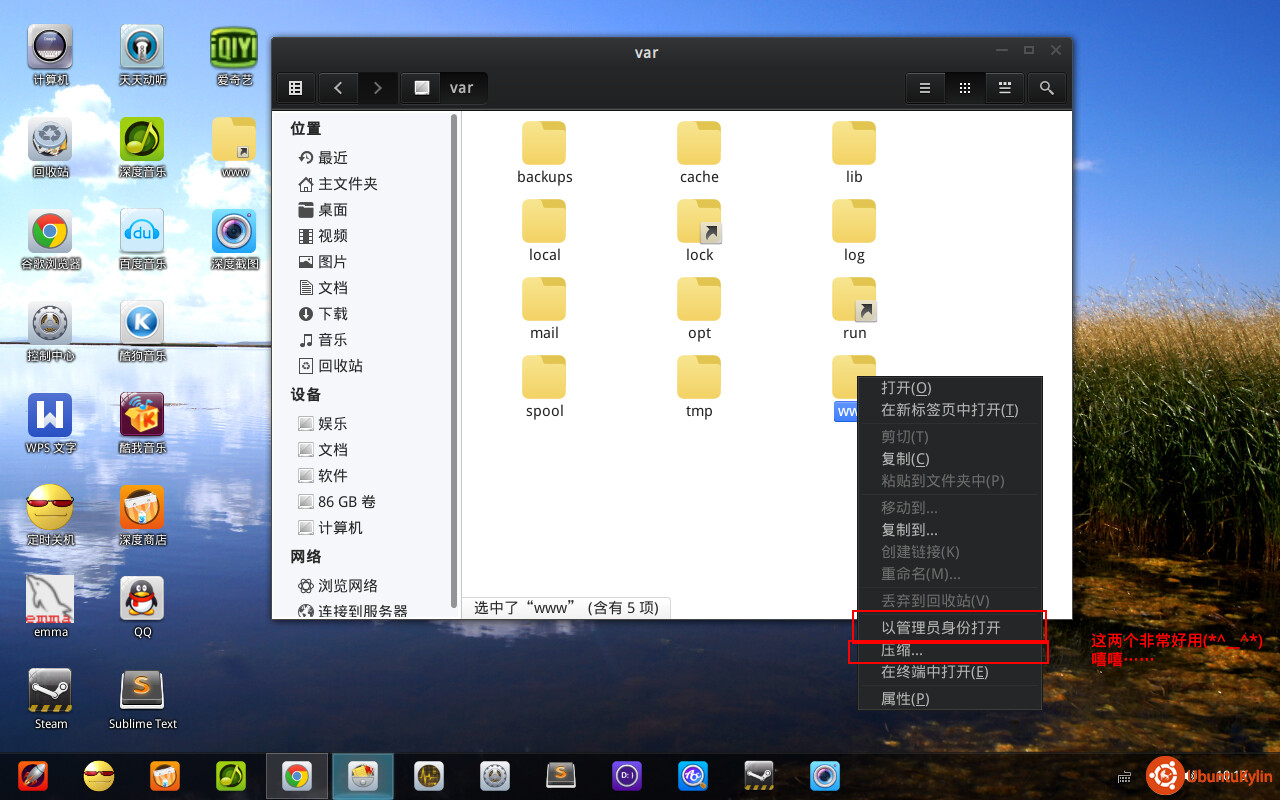Go forward with the right arrow
This screenshot has height=800, width=1280.
tap(377, 88)
